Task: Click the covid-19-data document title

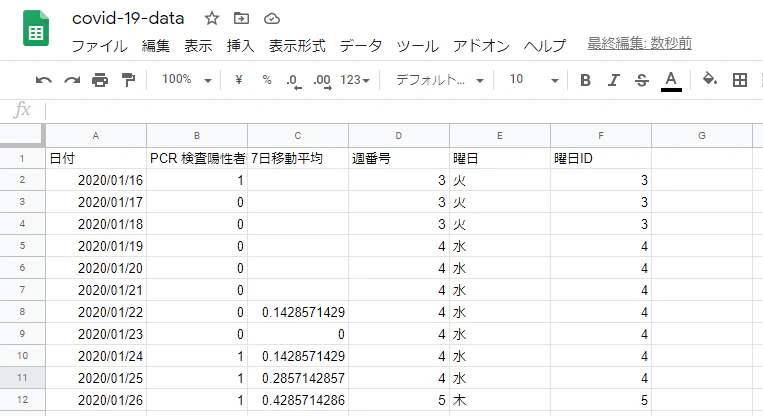Action: coord(128,18)
